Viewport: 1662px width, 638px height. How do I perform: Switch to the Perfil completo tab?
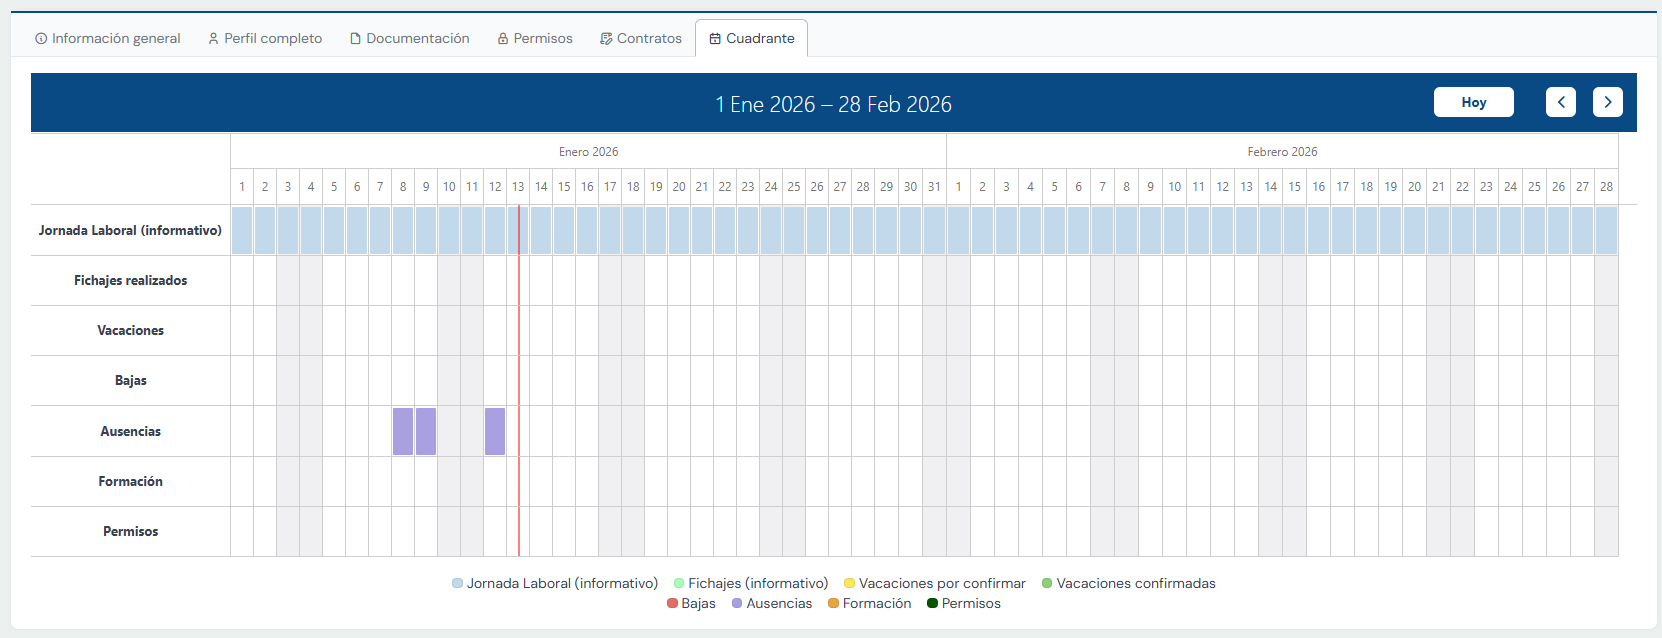[265, 38]
